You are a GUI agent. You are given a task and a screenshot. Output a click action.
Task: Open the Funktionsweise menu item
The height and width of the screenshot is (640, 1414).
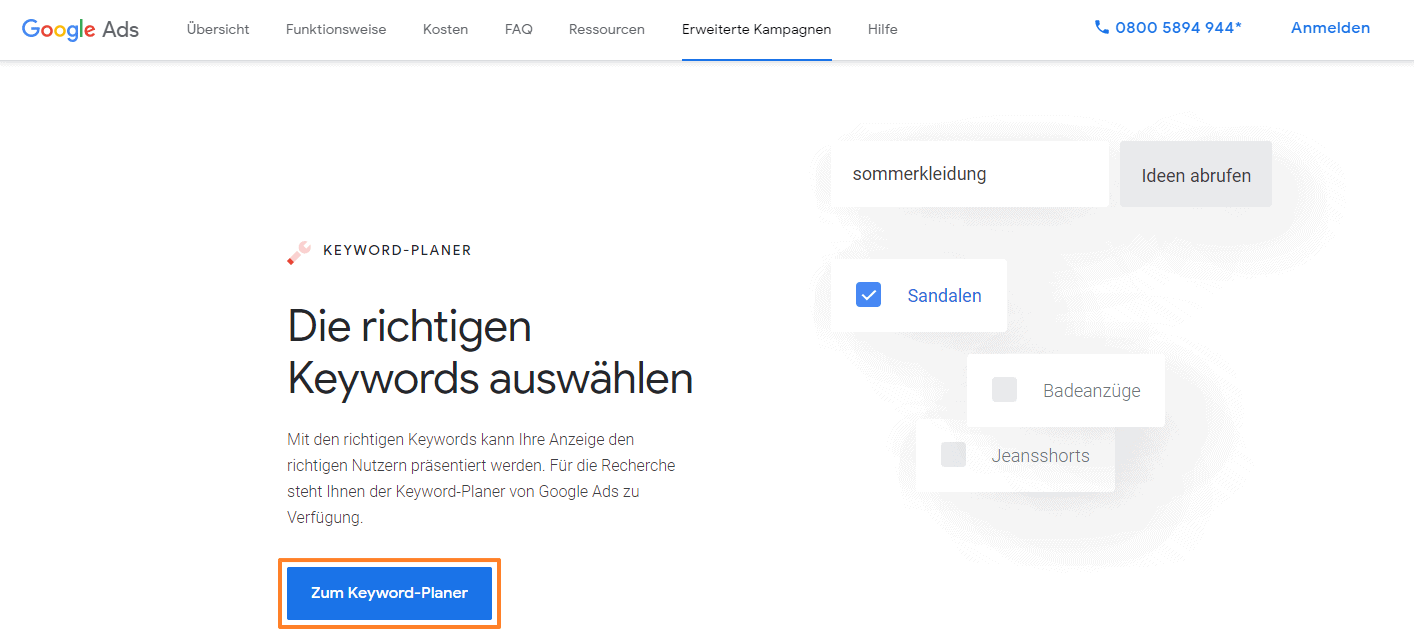336,29
